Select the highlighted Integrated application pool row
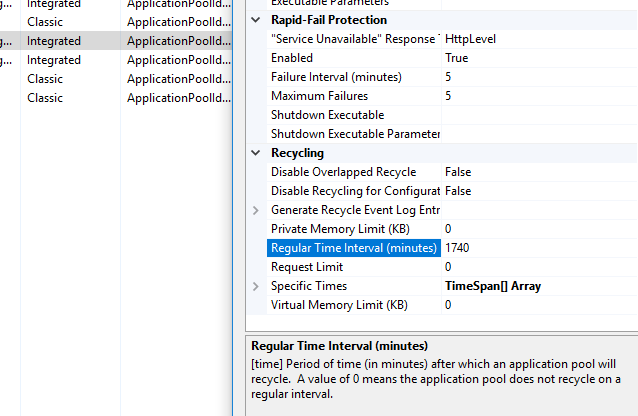The image size is (638, 416). click(54, 41)
